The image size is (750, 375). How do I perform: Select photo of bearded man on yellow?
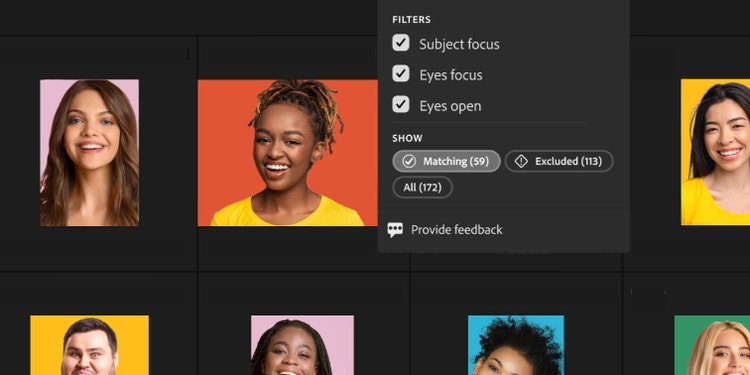point(89,345)
